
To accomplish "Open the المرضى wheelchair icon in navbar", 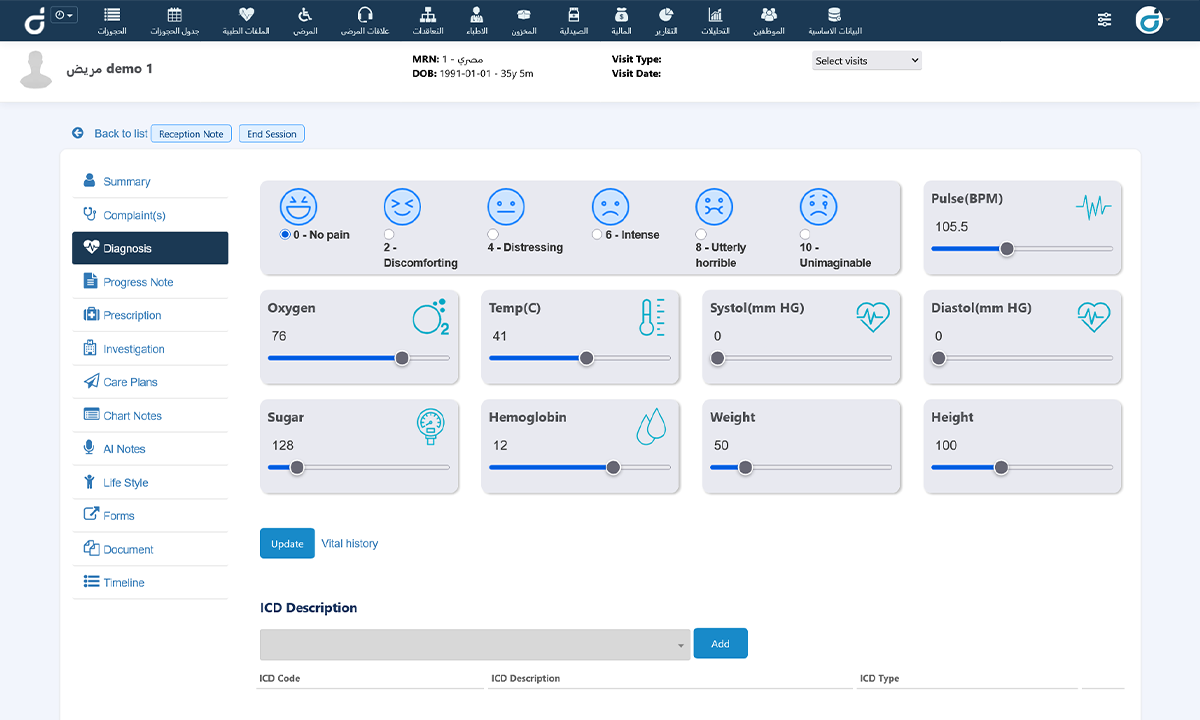I will [305, 14].
